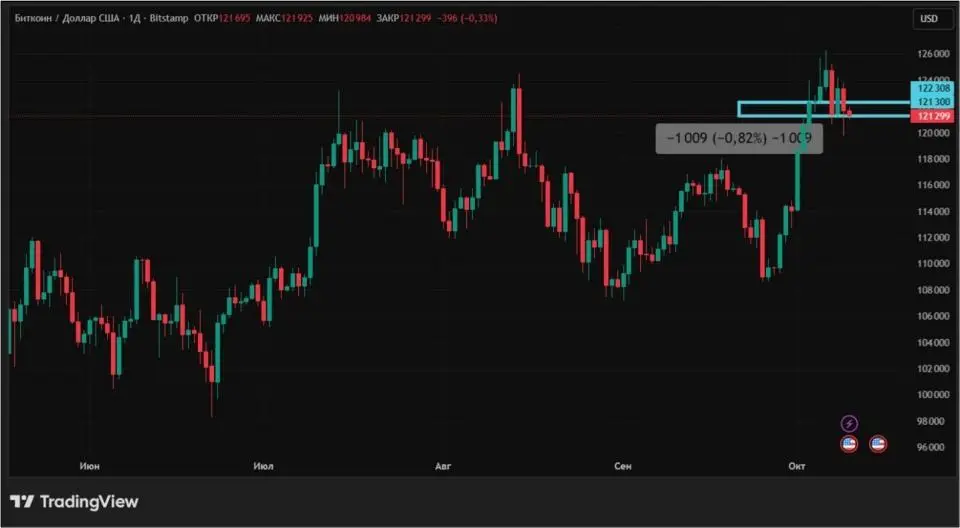Click the blue 122 308 price label
The width and height of the screenshot is (960, 528).
[x=930, y=89]
